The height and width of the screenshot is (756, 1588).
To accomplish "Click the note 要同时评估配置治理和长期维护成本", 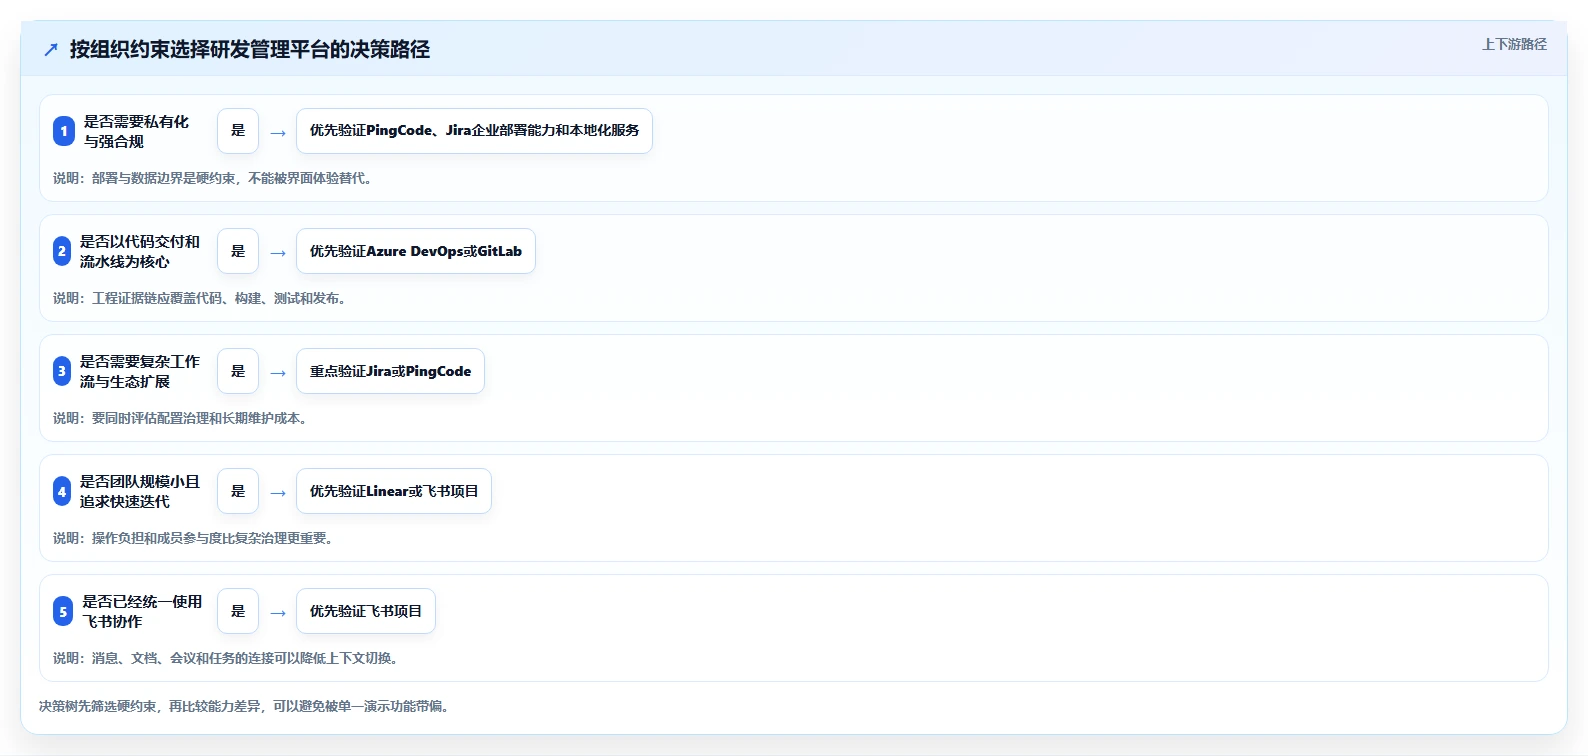I will click(181, 418).
